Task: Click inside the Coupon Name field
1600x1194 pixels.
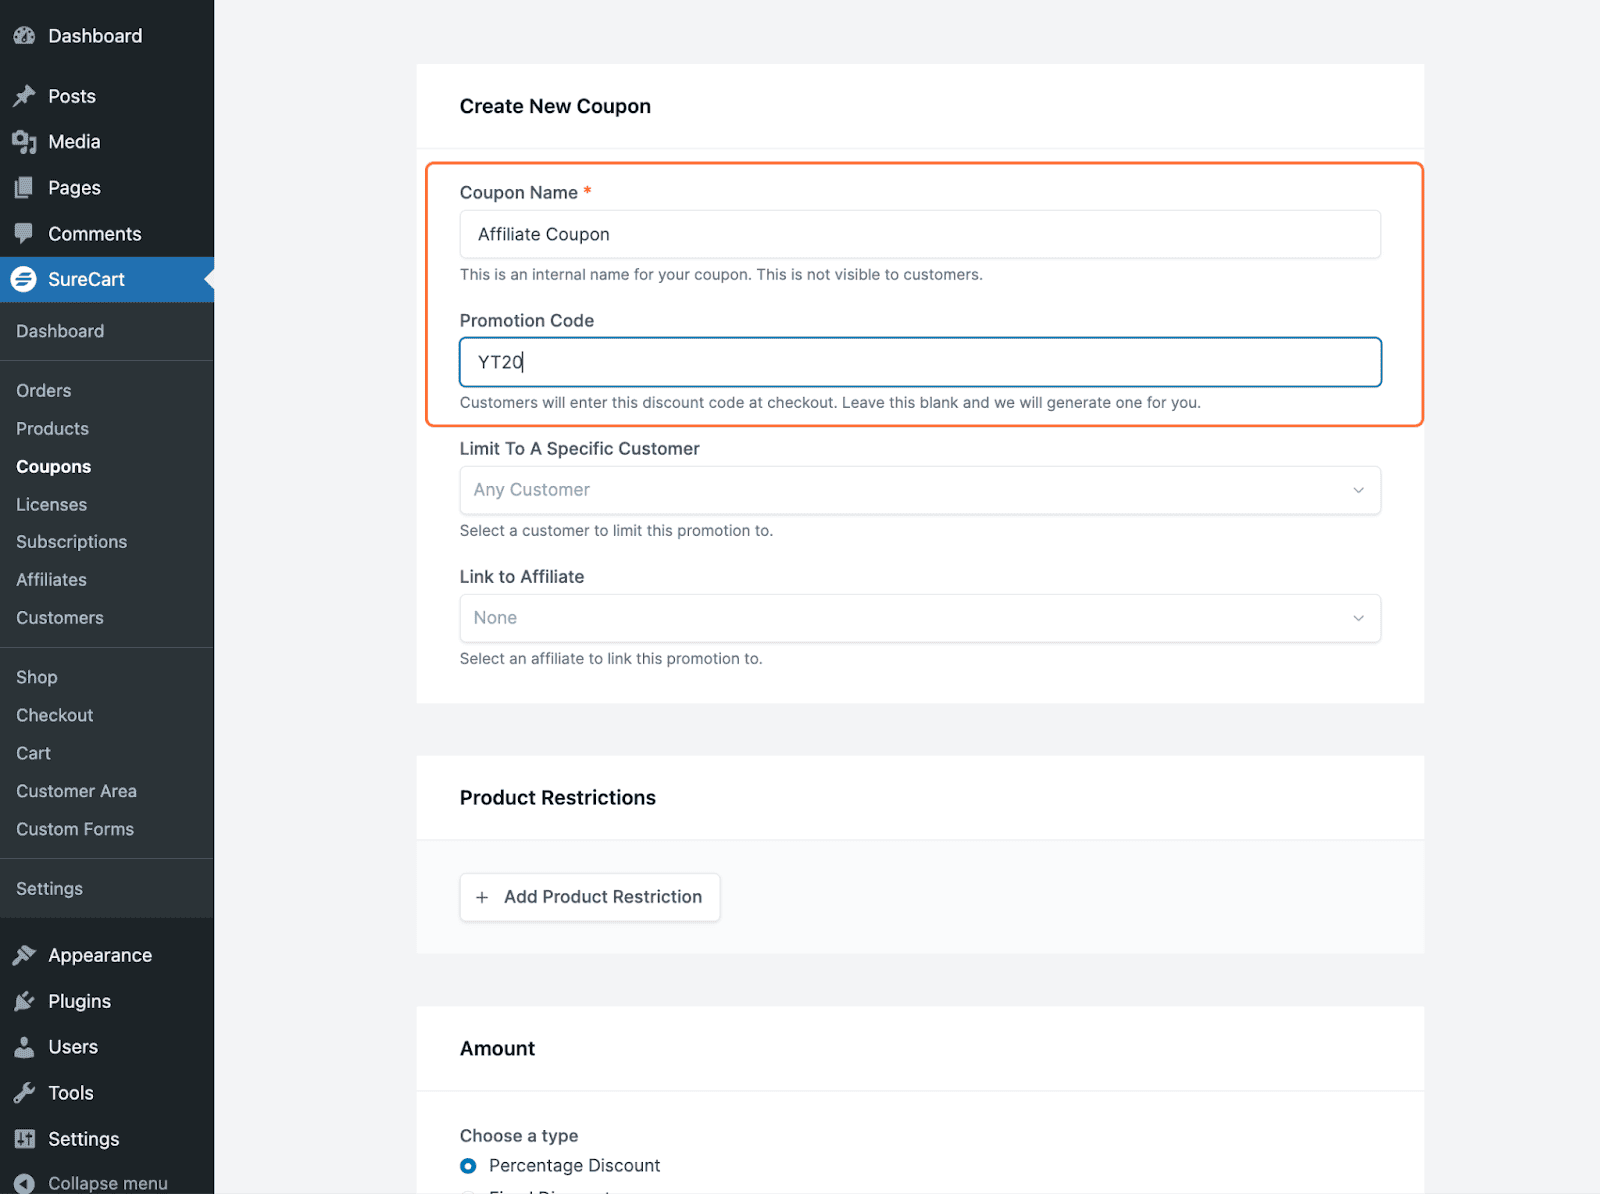Action: pos(919,234)
